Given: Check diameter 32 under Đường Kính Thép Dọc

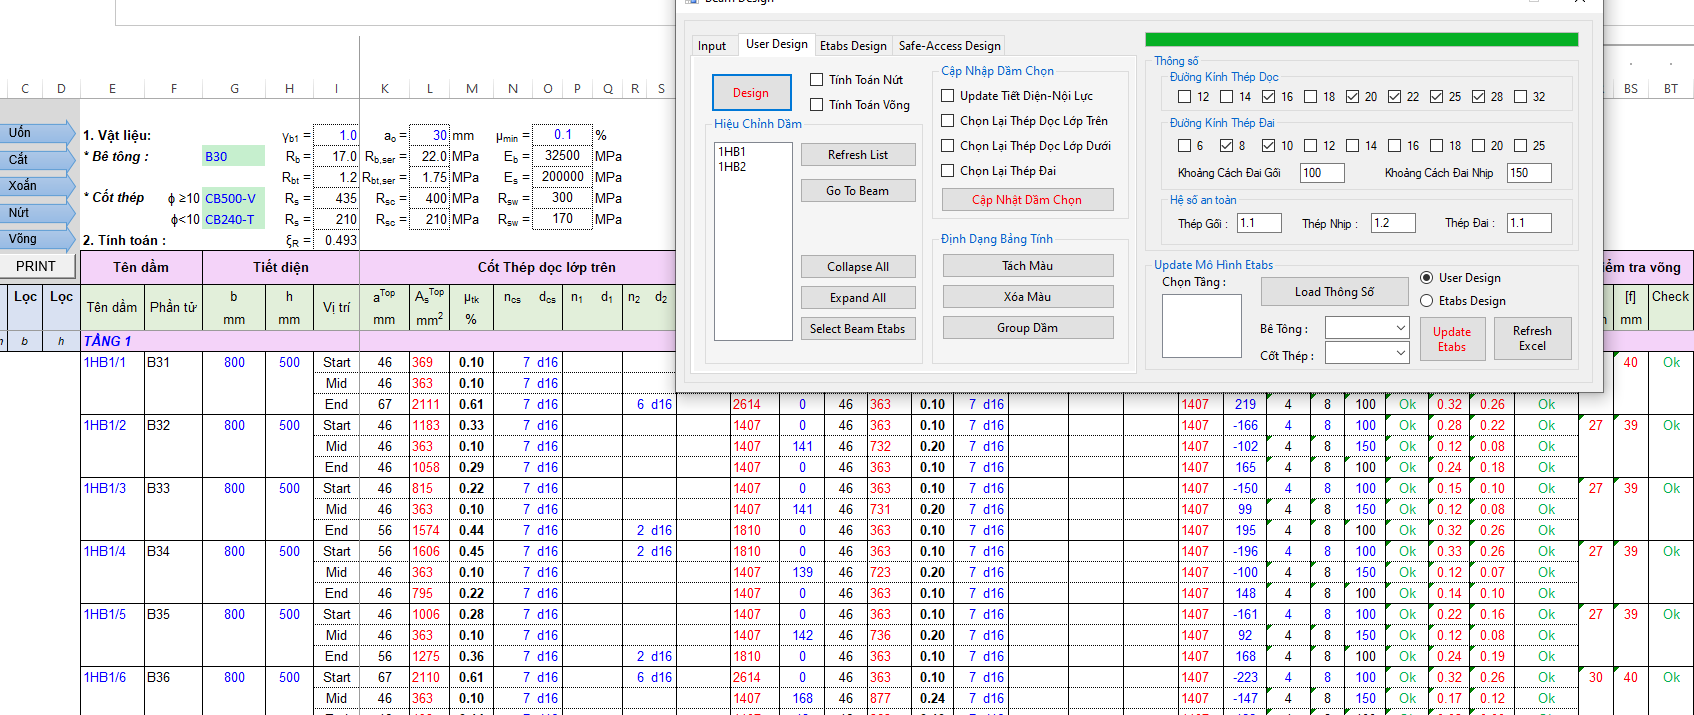Looking at the screenshot, I should pos(1521,97).
